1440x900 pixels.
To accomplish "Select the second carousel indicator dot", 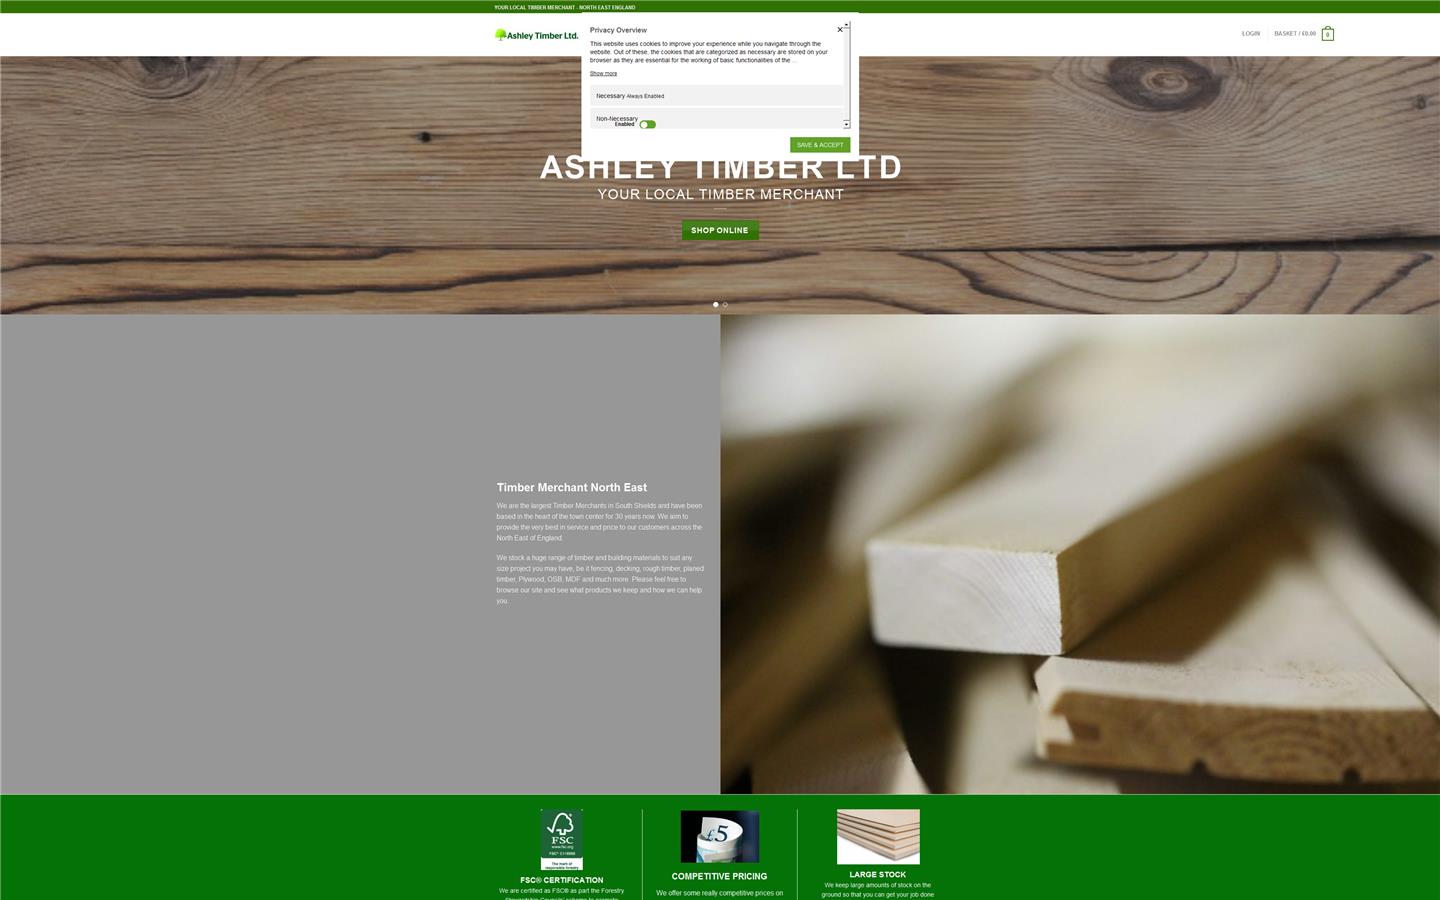I will [x=725, y=304].
